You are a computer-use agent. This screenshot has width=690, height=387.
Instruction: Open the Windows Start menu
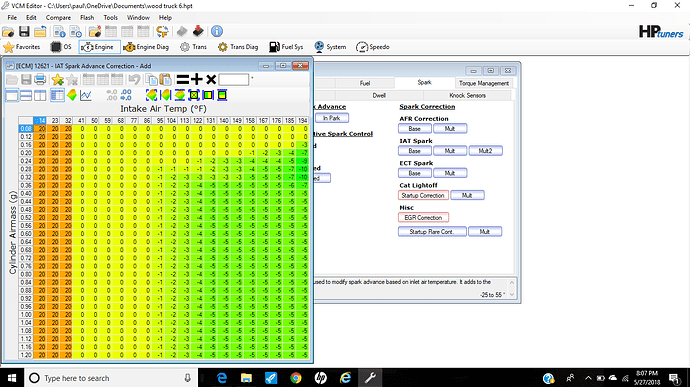(12, 378)
